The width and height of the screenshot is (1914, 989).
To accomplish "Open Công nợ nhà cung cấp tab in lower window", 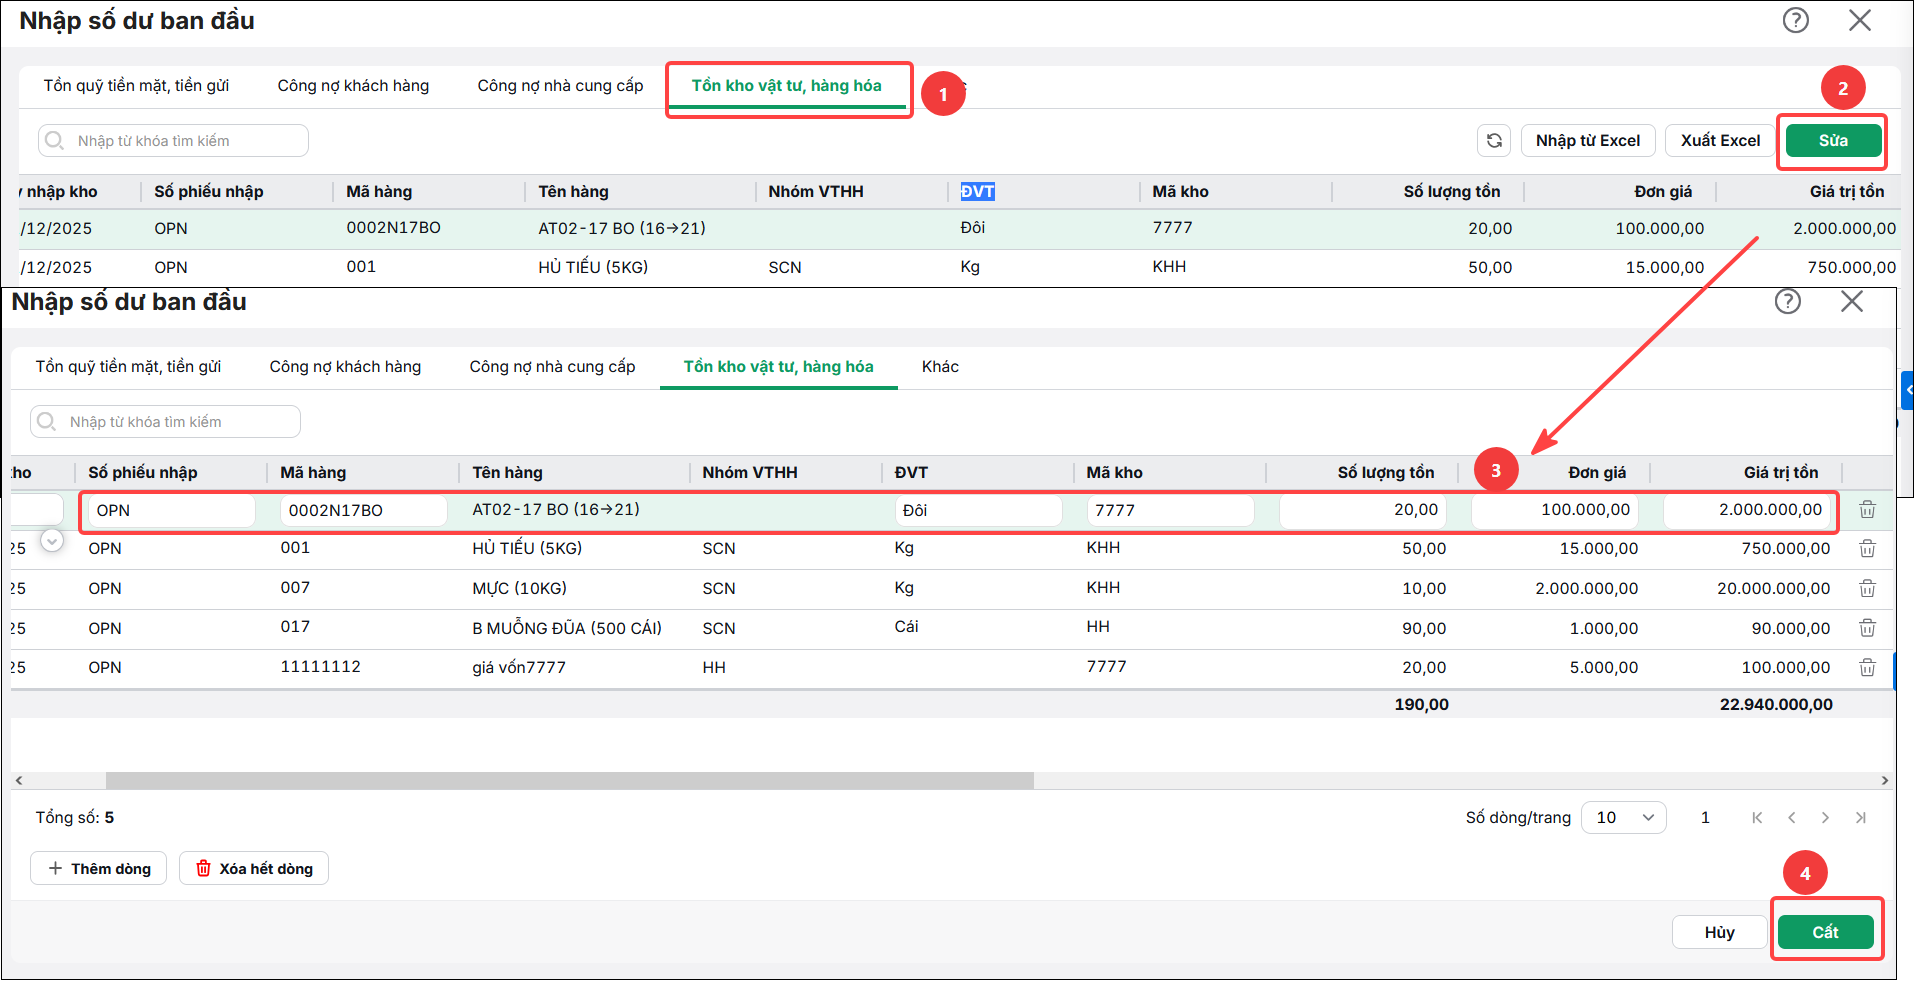I will point(552,367).
